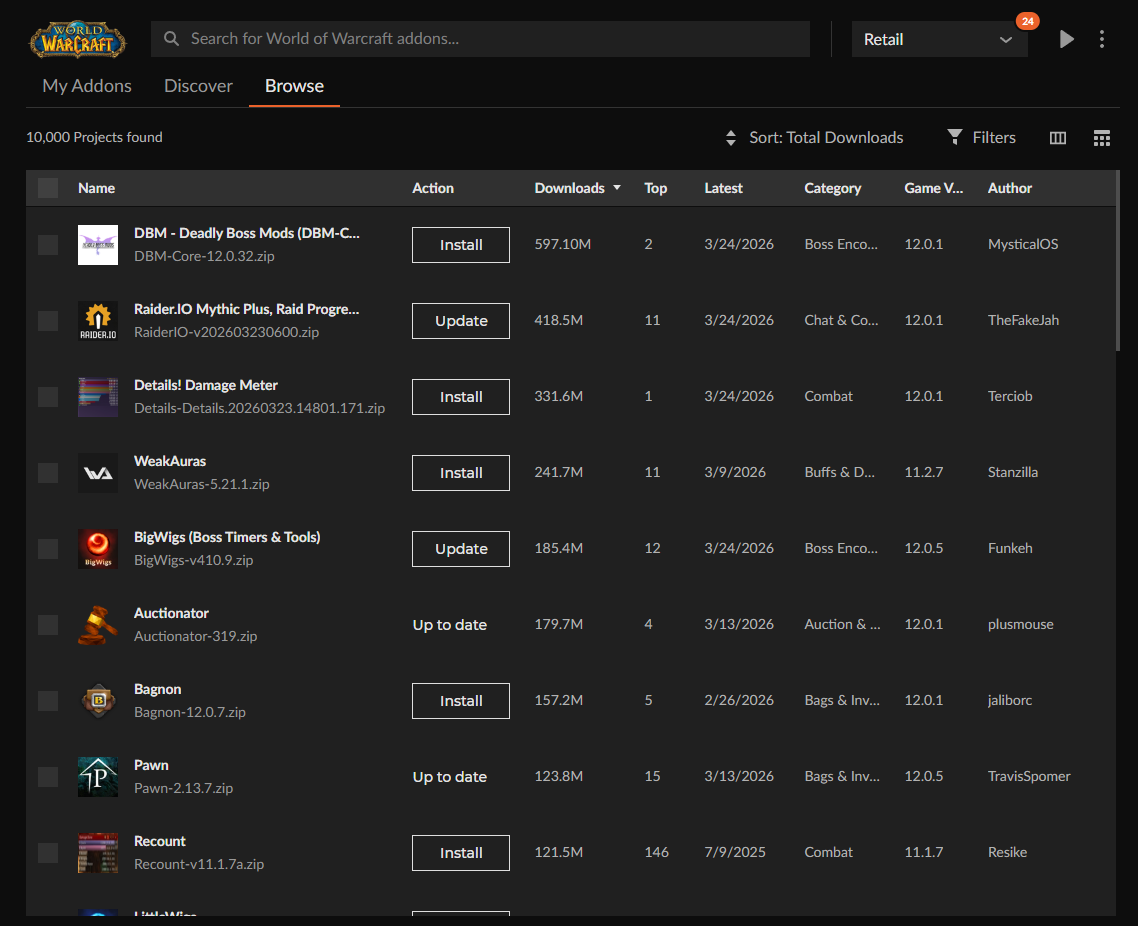1138x926 pixels.
Task: Sort by Category column header
Action: [x=832, y=188]
